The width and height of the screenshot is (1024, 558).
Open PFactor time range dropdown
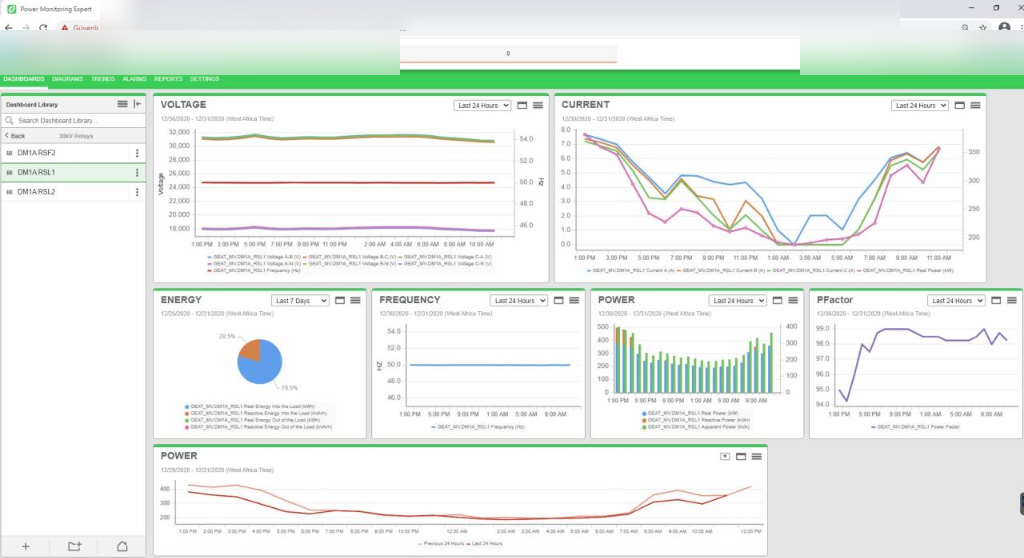coord(956,301)
